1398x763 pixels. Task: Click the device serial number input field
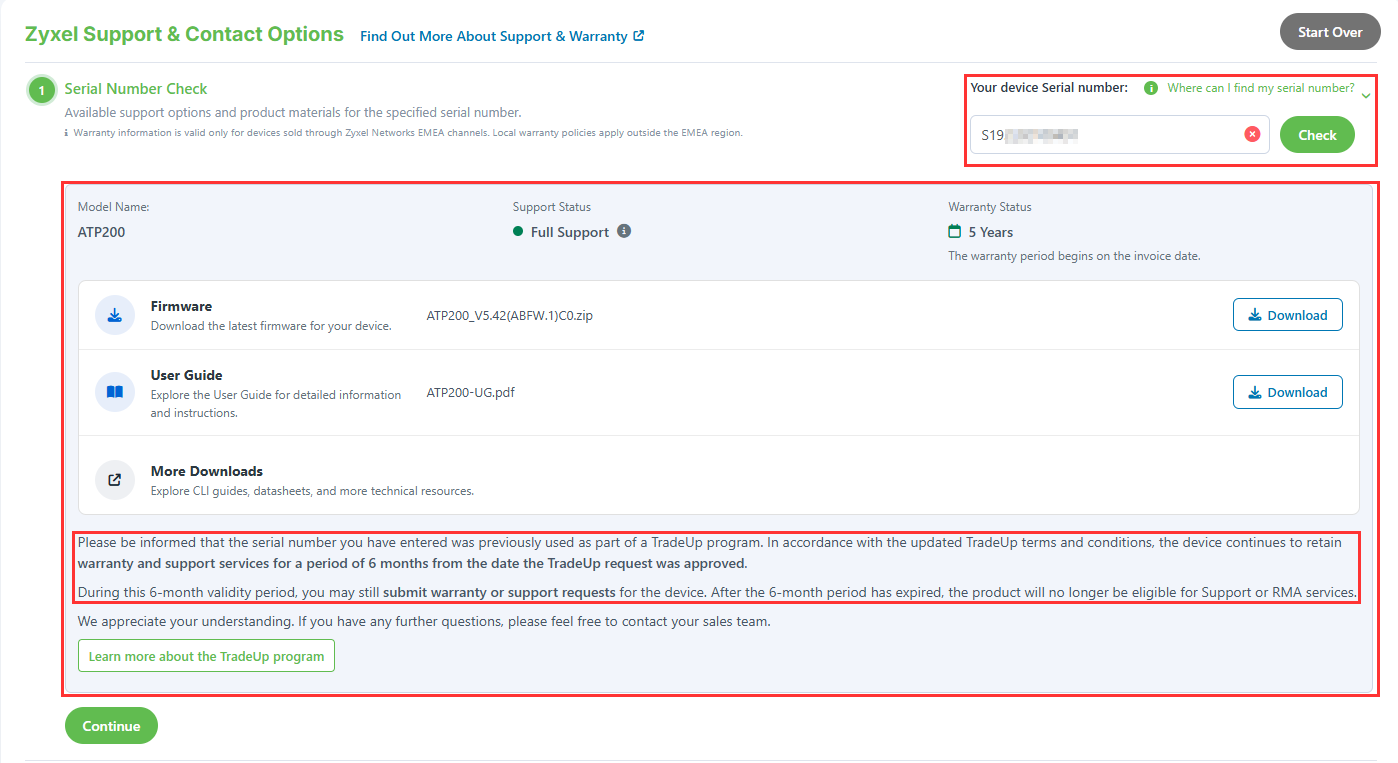pyautogui.click(x=1120, y=134)
